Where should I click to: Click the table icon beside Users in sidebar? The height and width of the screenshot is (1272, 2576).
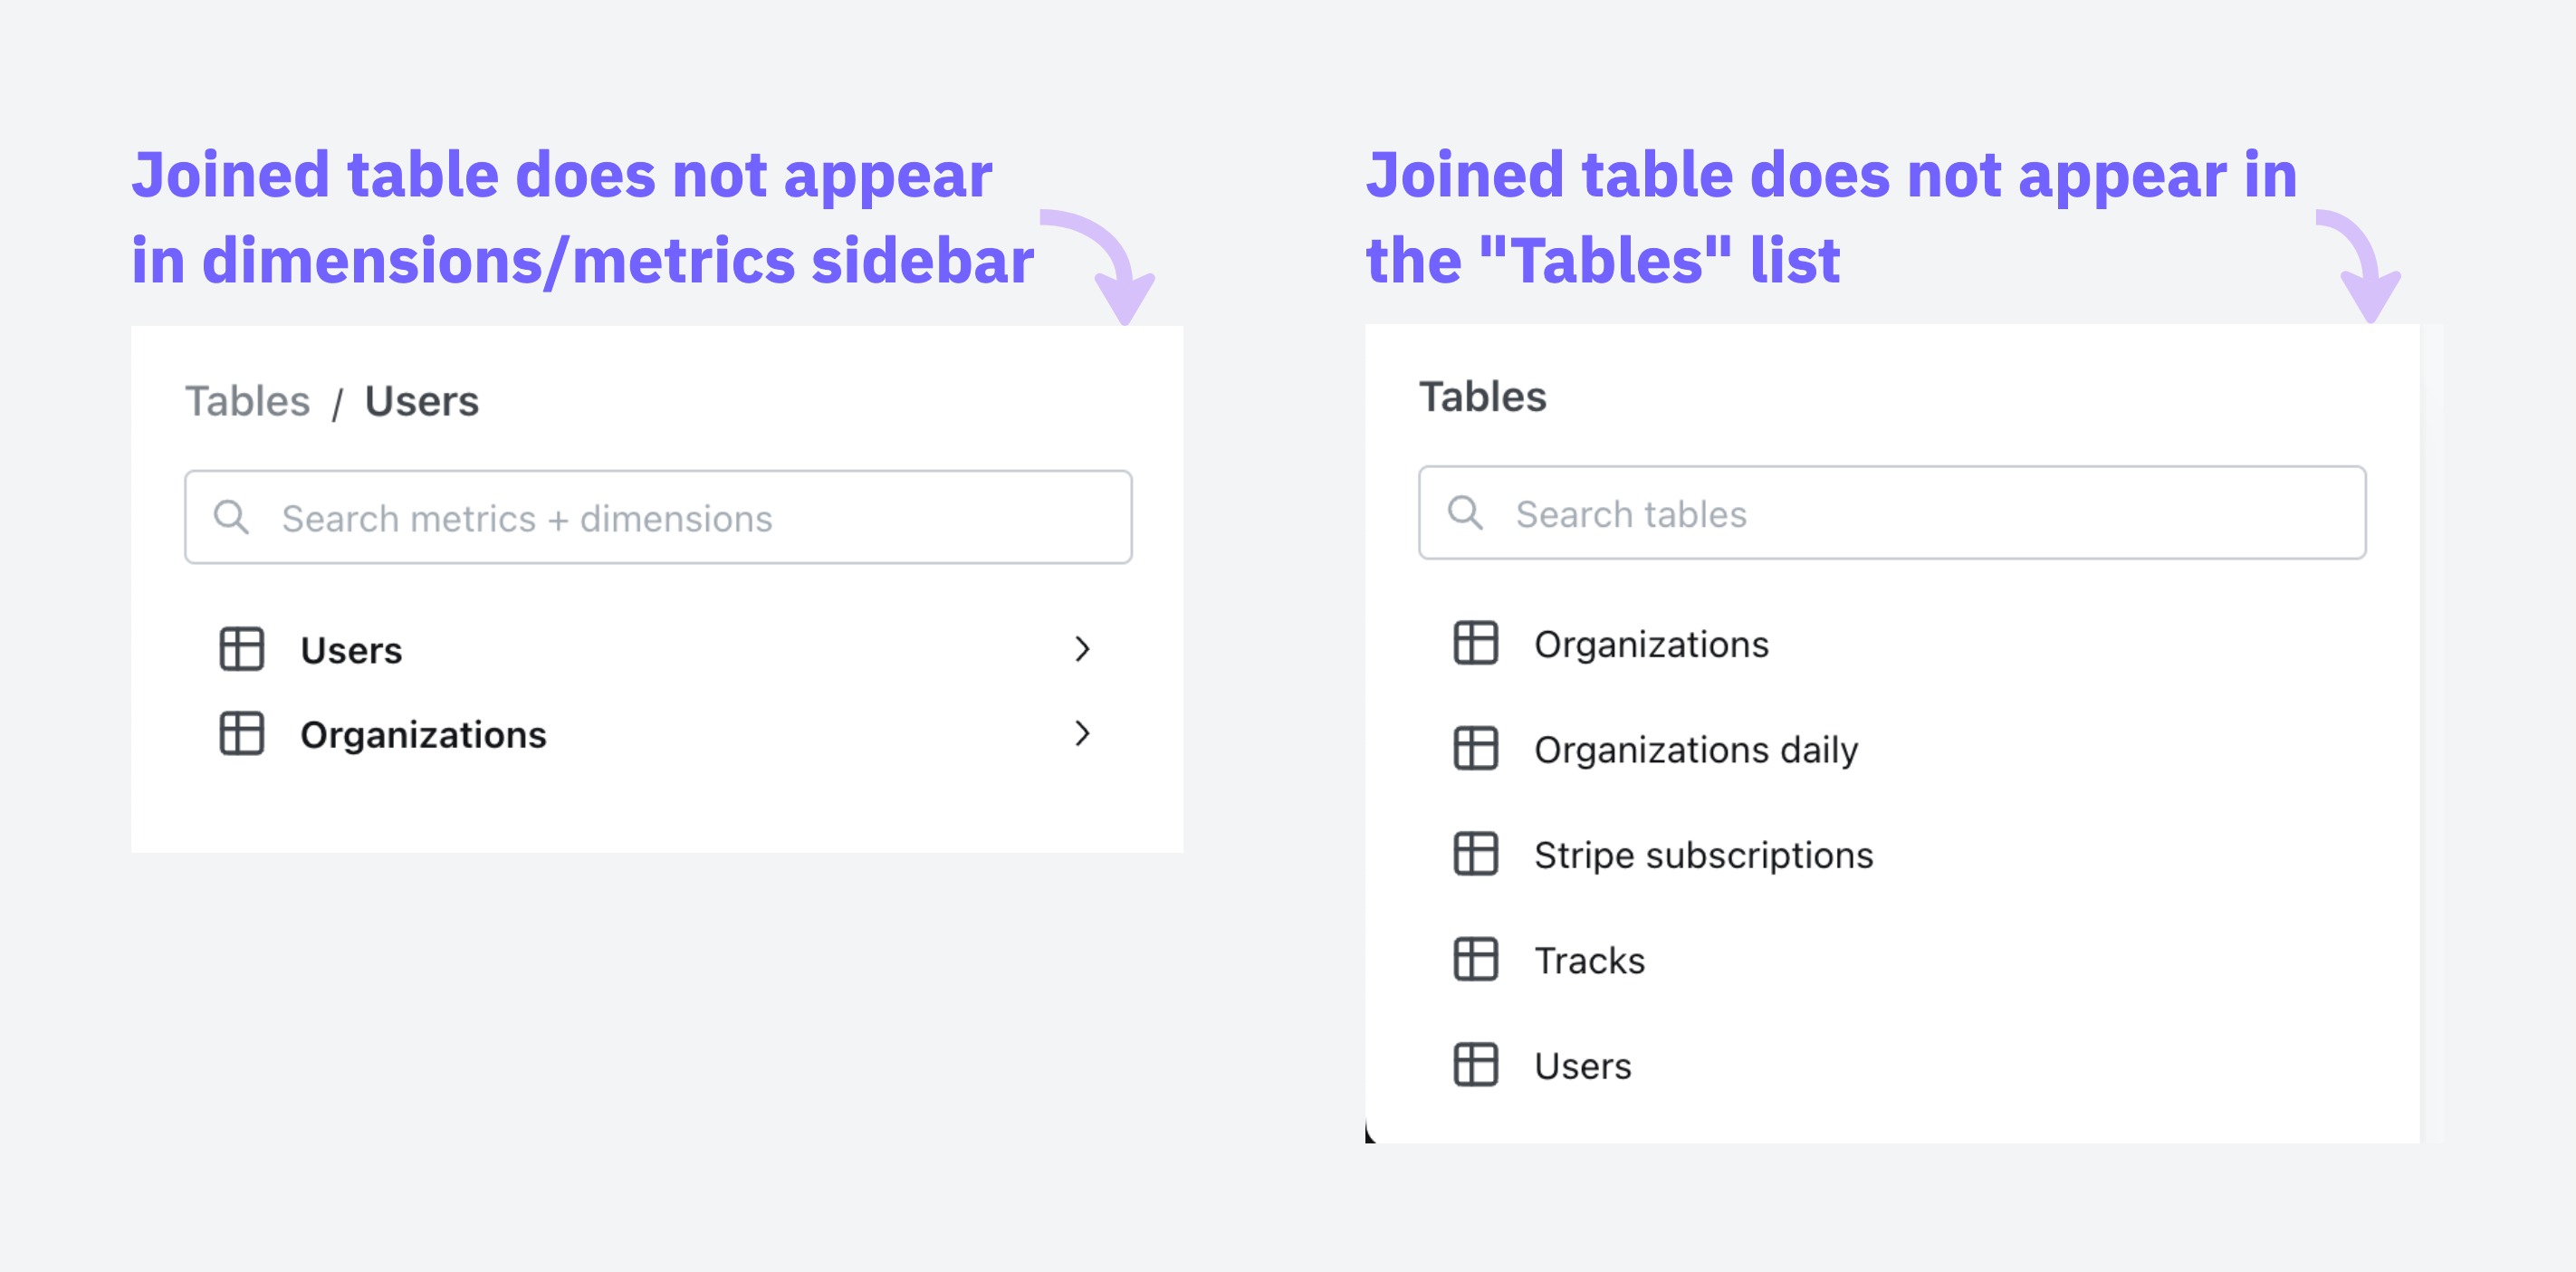[x=241, y=649]
